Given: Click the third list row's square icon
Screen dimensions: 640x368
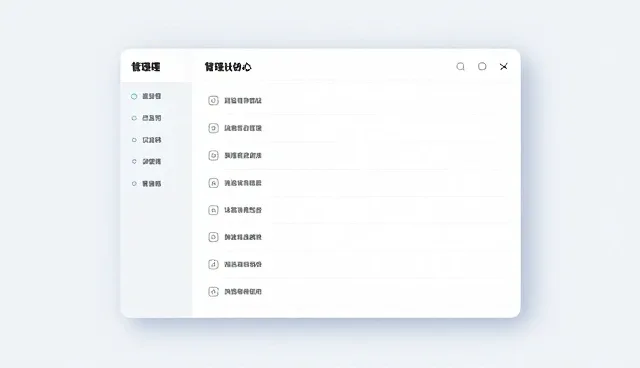Looking at the screenshot, I should click(x=213, y=155).
